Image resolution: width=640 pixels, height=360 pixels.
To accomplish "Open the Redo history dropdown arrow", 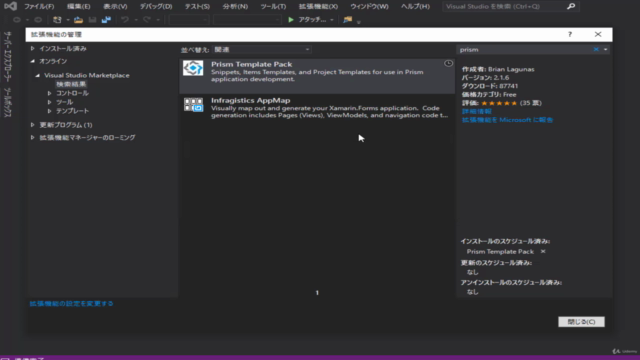I will point(158,20).
